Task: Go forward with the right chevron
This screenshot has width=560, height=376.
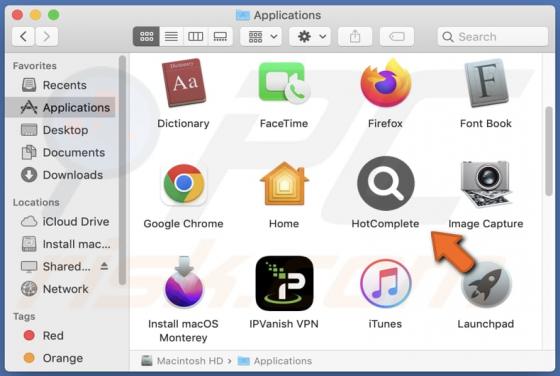Action: (x=46, y=36)
